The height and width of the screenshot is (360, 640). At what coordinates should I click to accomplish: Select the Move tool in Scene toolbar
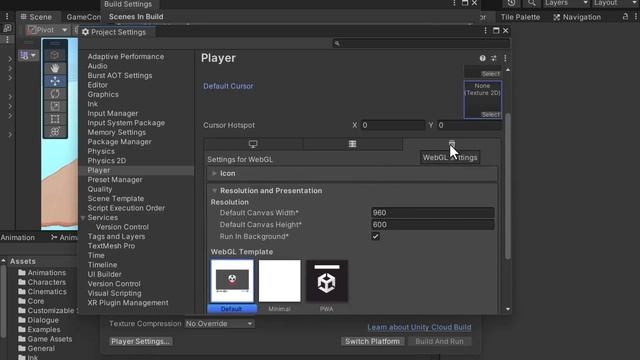(55, 81)
